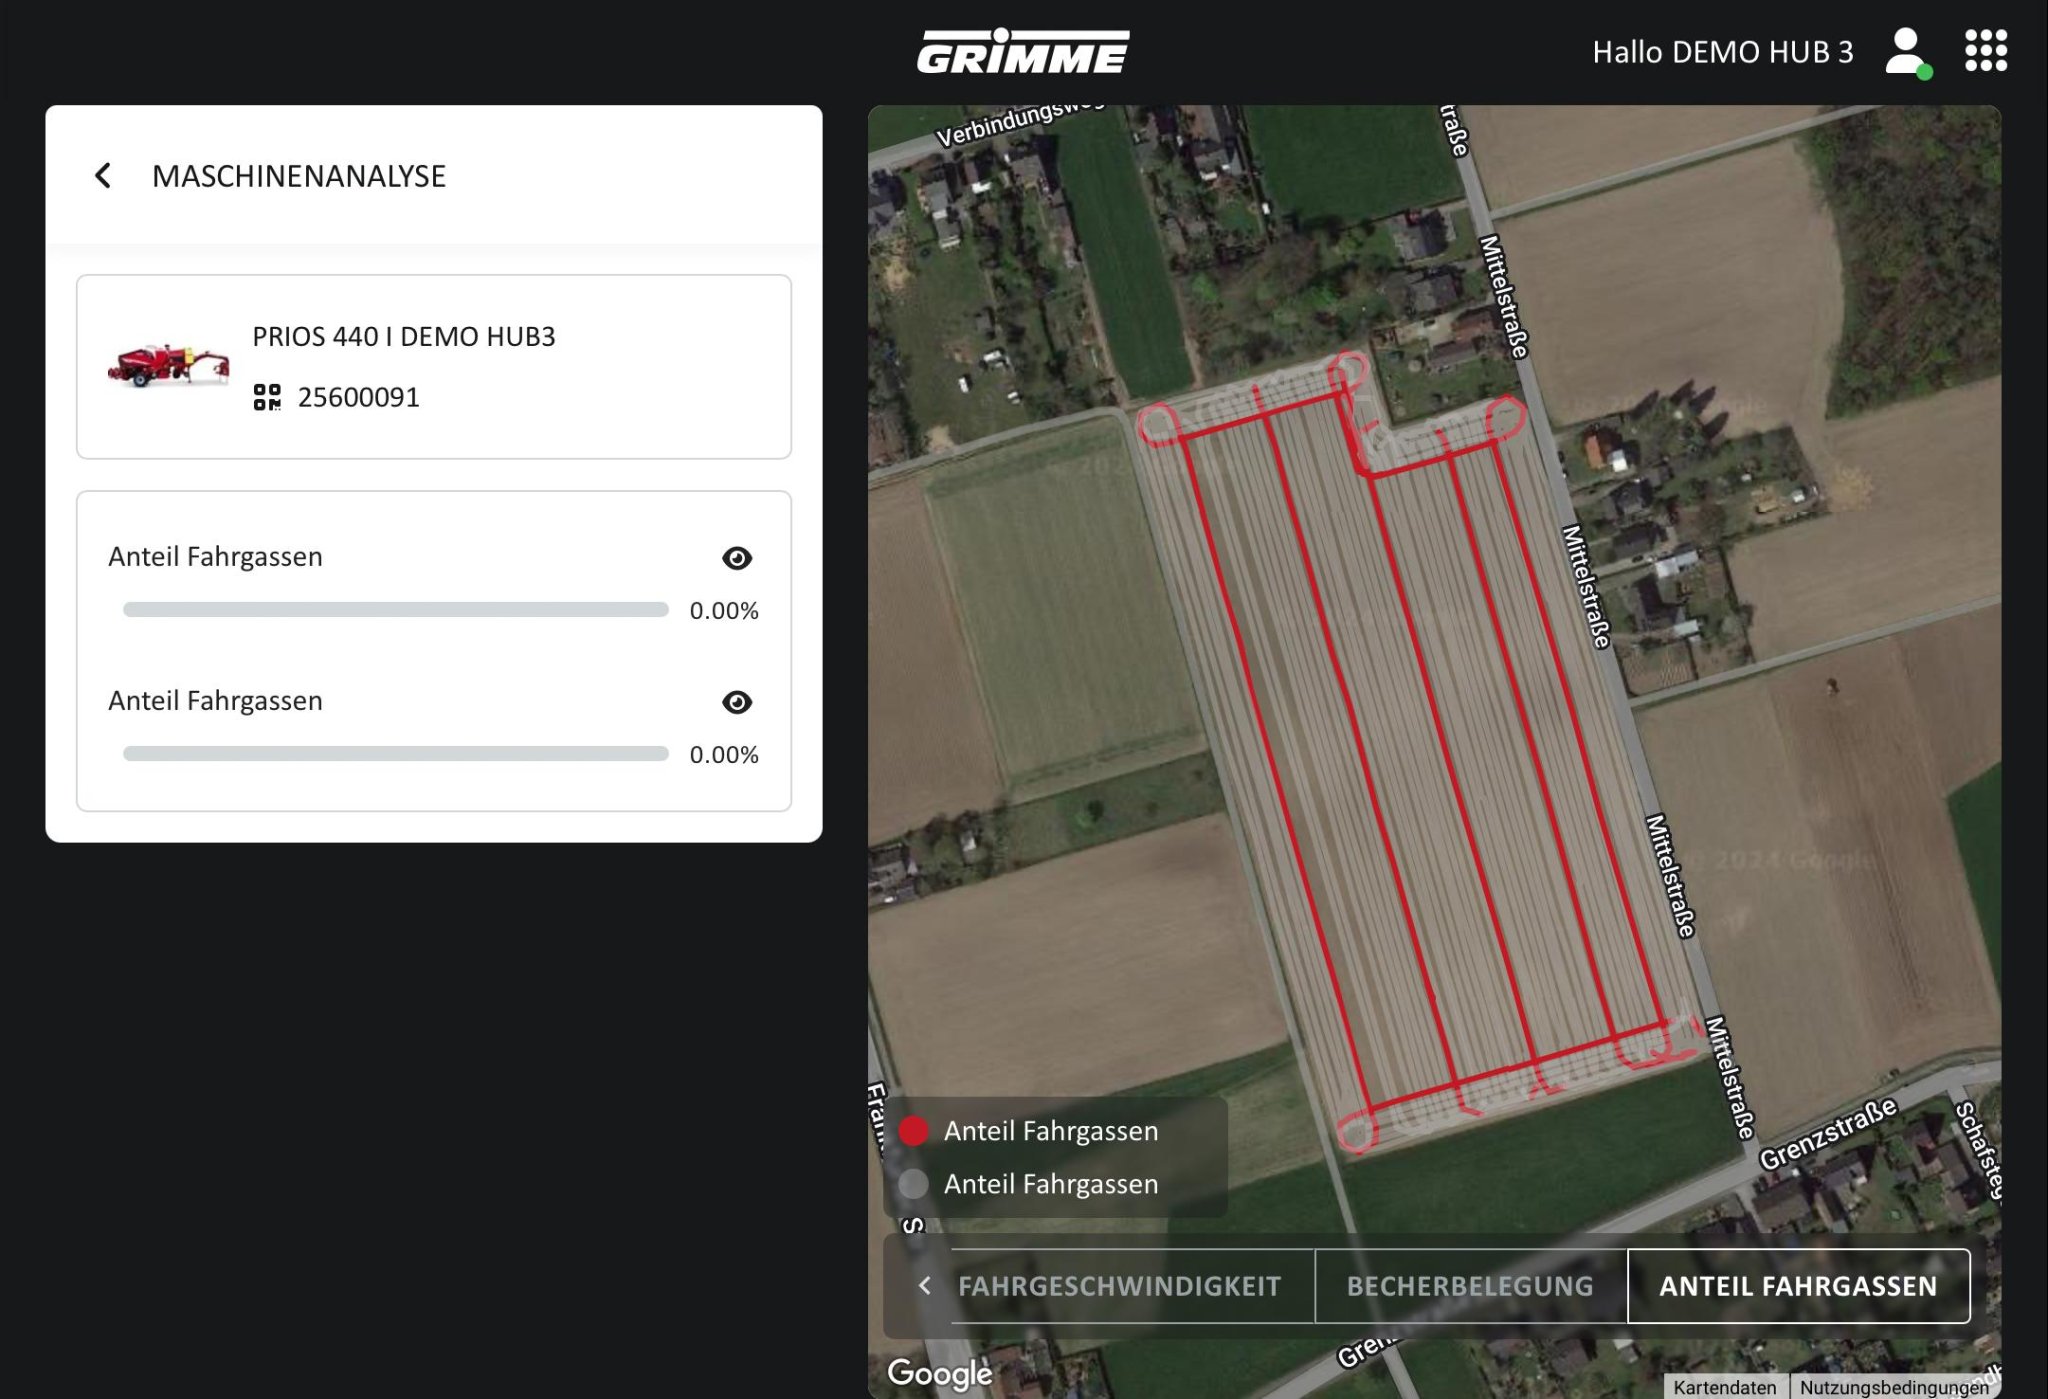Open the user profile icon
The height and width of the screenshot is (1399, 2048).
[x=1905, y=51]
